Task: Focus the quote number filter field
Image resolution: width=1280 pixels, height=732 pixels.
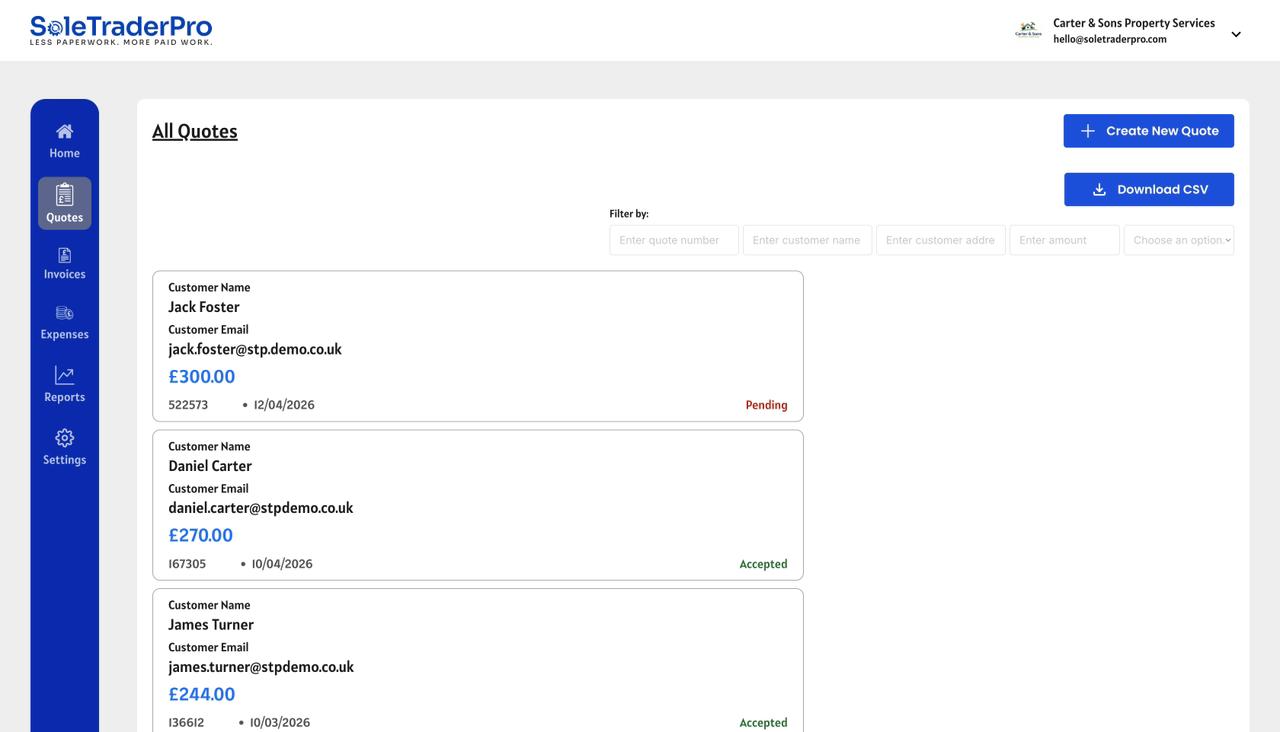Action: (x=673, y=240)
